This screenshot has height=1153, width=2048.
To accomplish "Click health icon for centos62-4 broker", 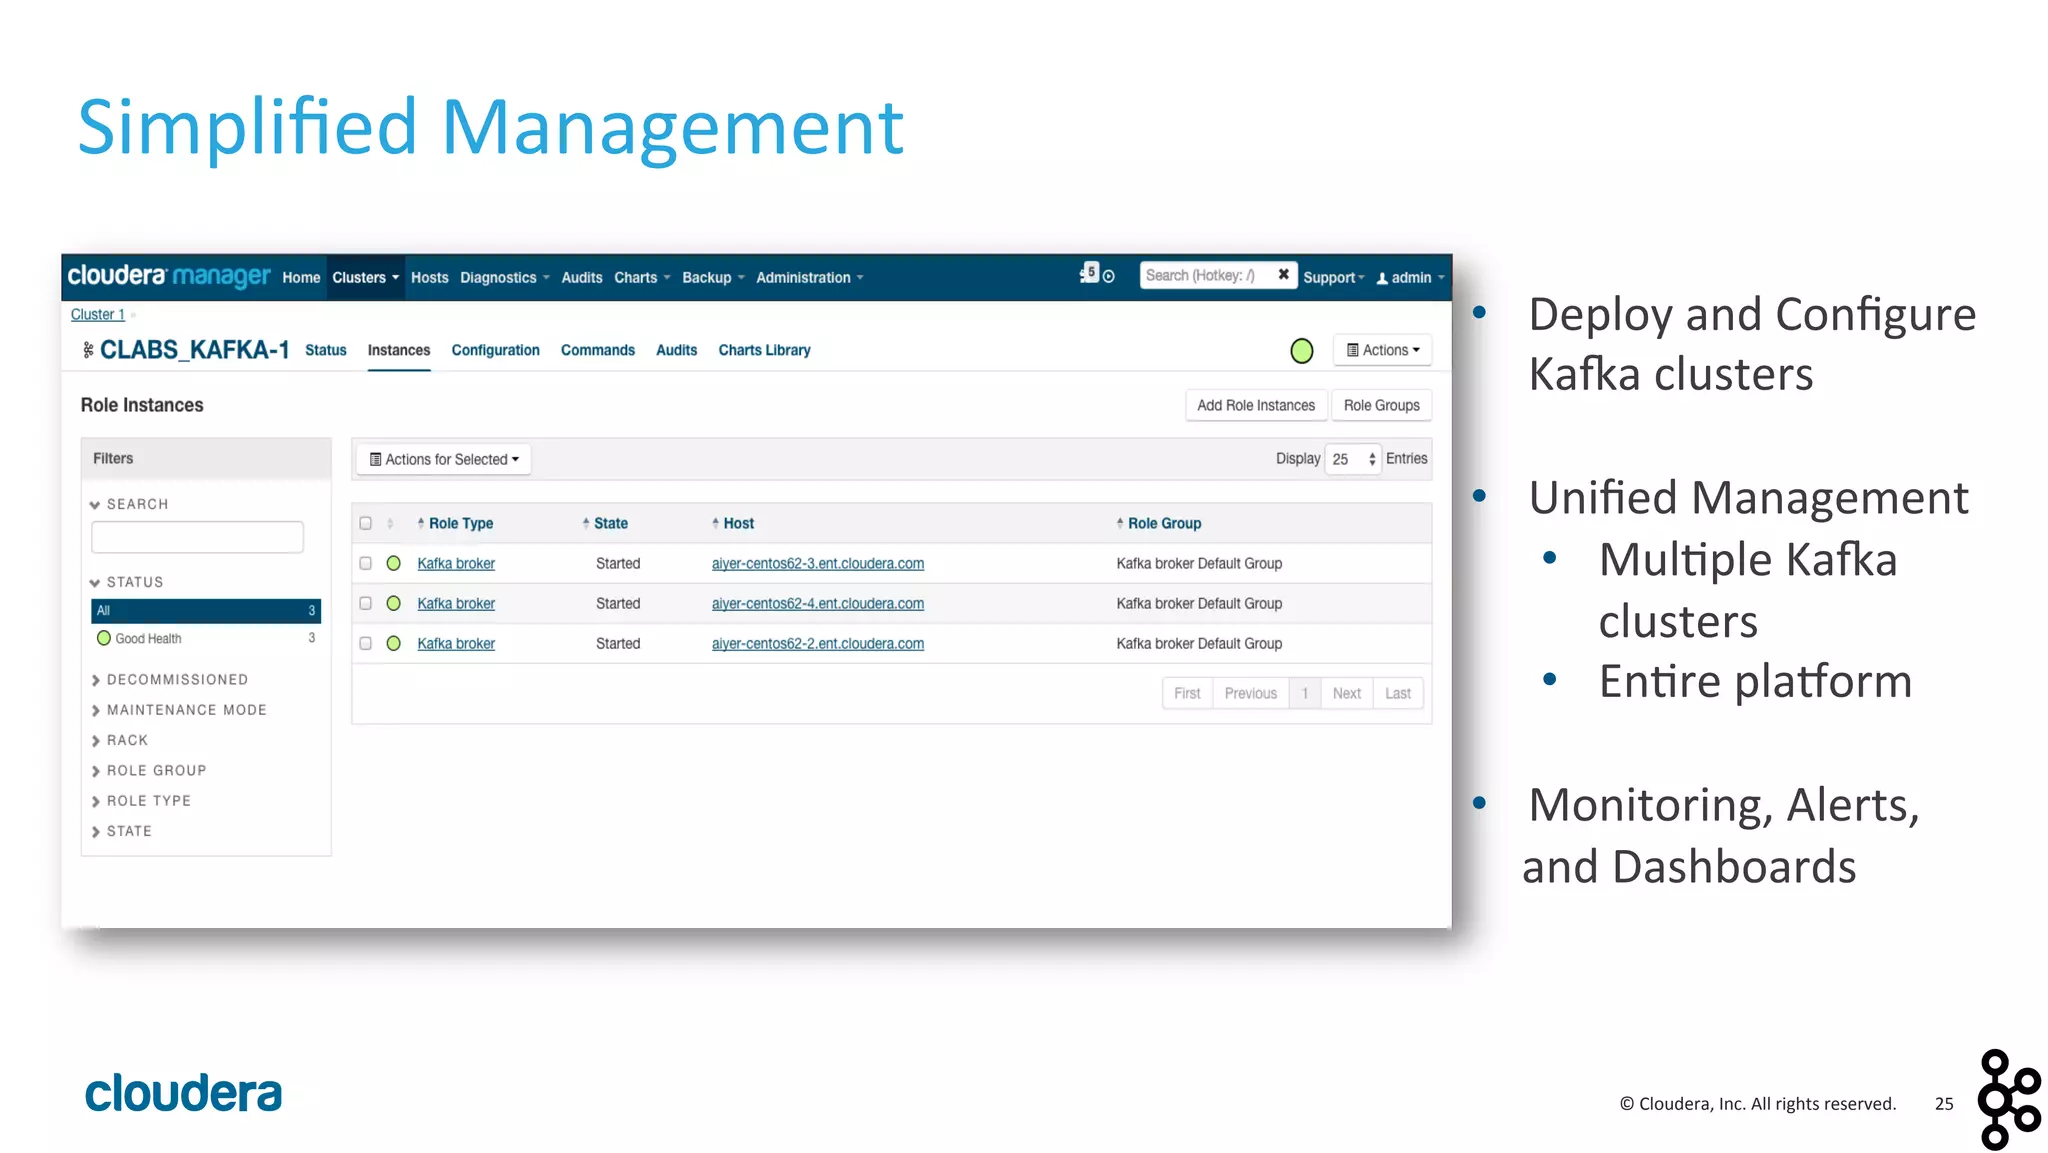I will coord(394,604).
